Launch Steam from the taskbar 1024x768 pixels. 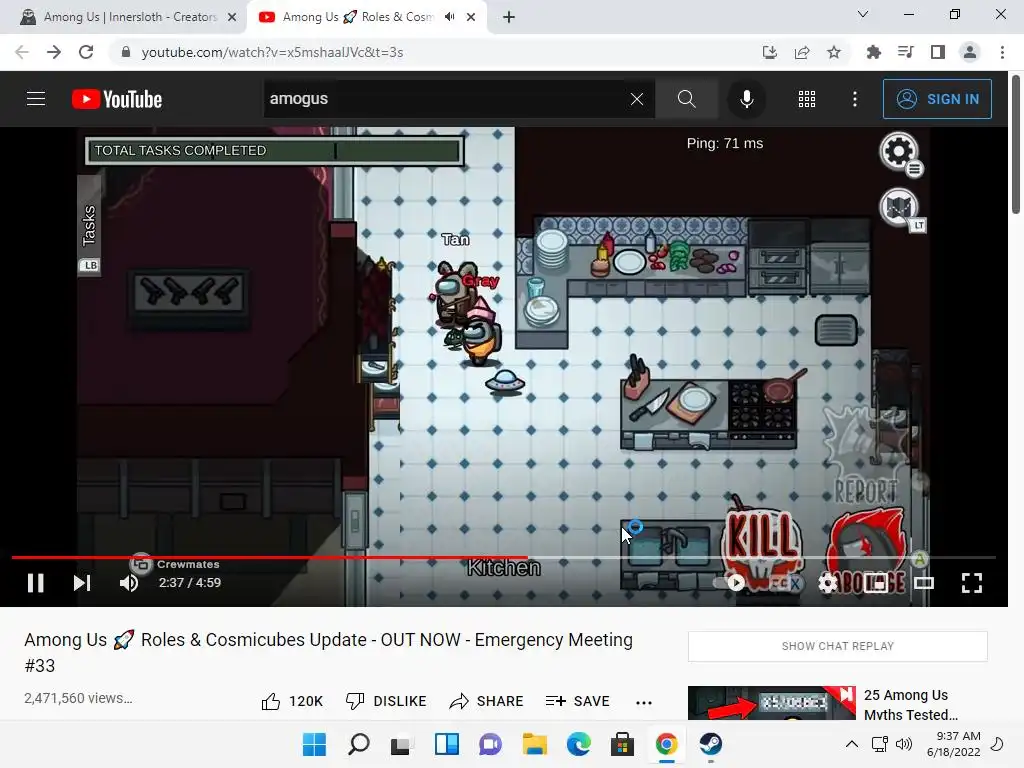711,744
